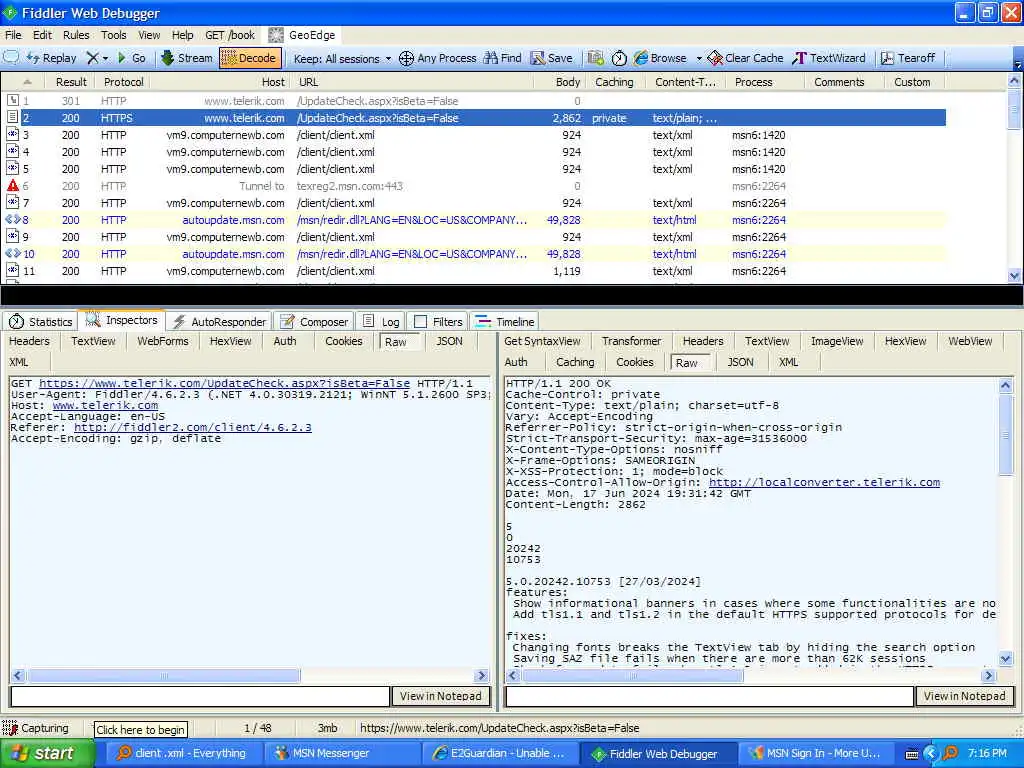Click request pane View in Notepad button
This screenshot has height=768, width=1024.
point(441,696)
